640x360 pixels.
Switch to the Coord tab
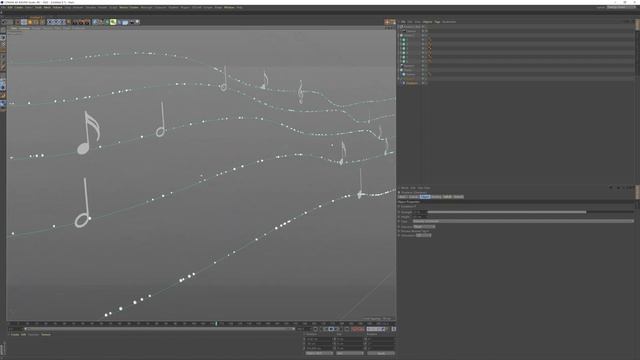click(x=414, y=197)
